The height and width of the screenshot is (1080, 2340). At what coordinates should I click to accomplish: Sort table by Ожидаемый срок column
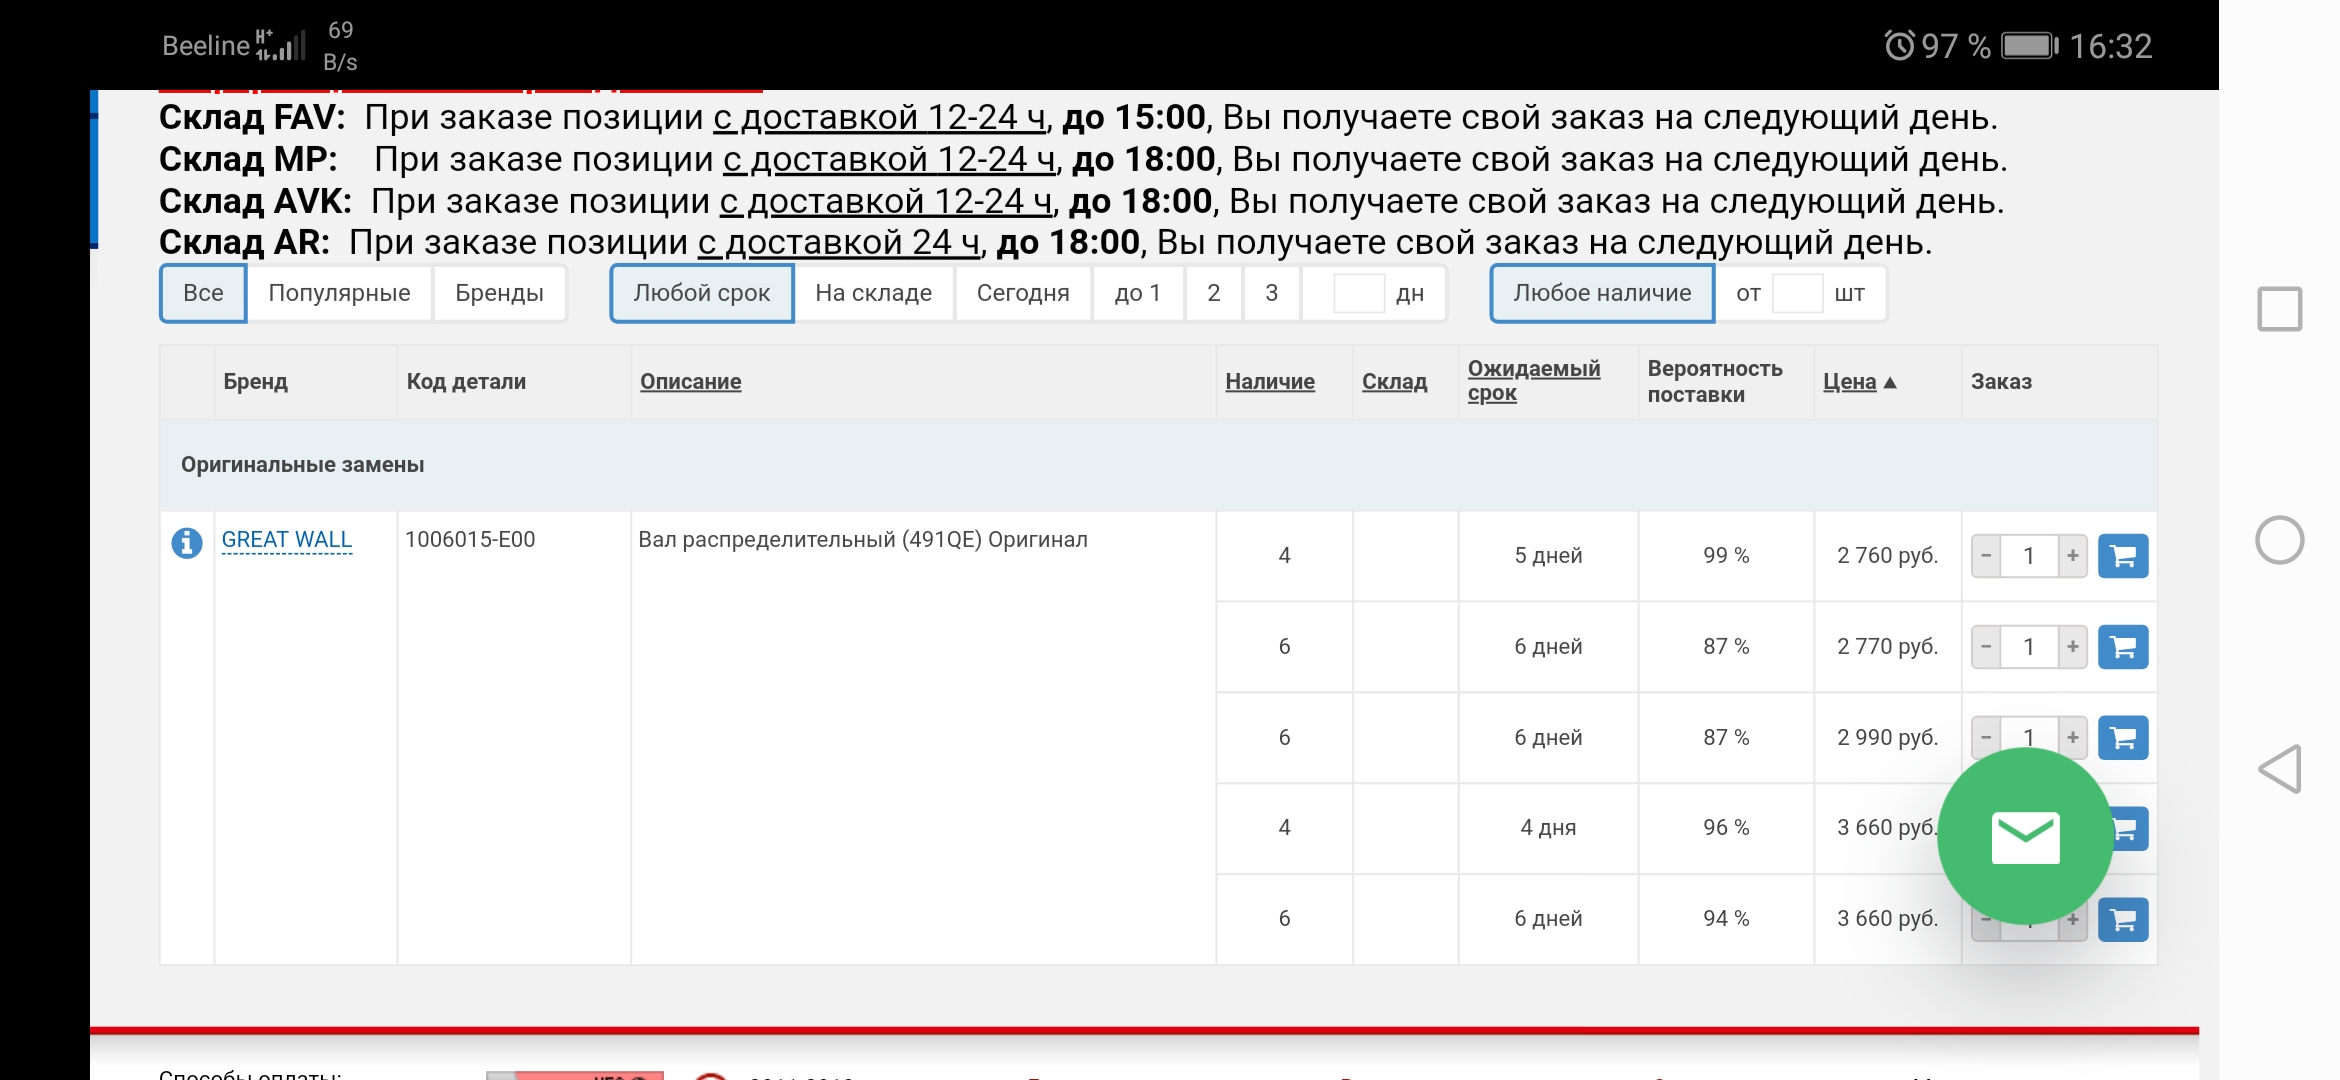click(x=1534, y=381)
